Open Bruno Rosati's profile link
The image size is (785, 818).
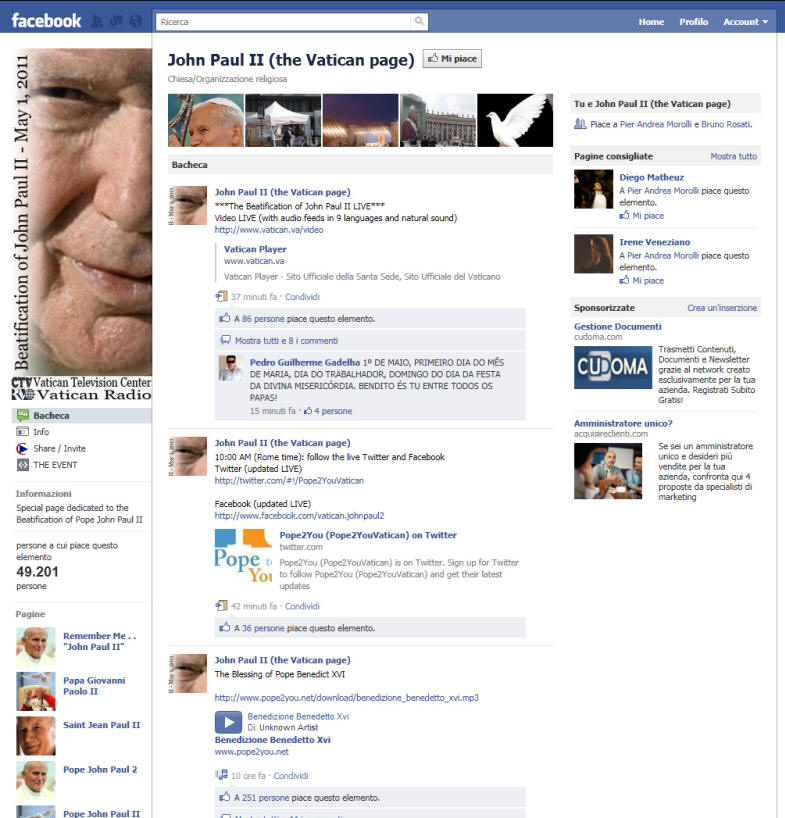(x=726, y=124)
